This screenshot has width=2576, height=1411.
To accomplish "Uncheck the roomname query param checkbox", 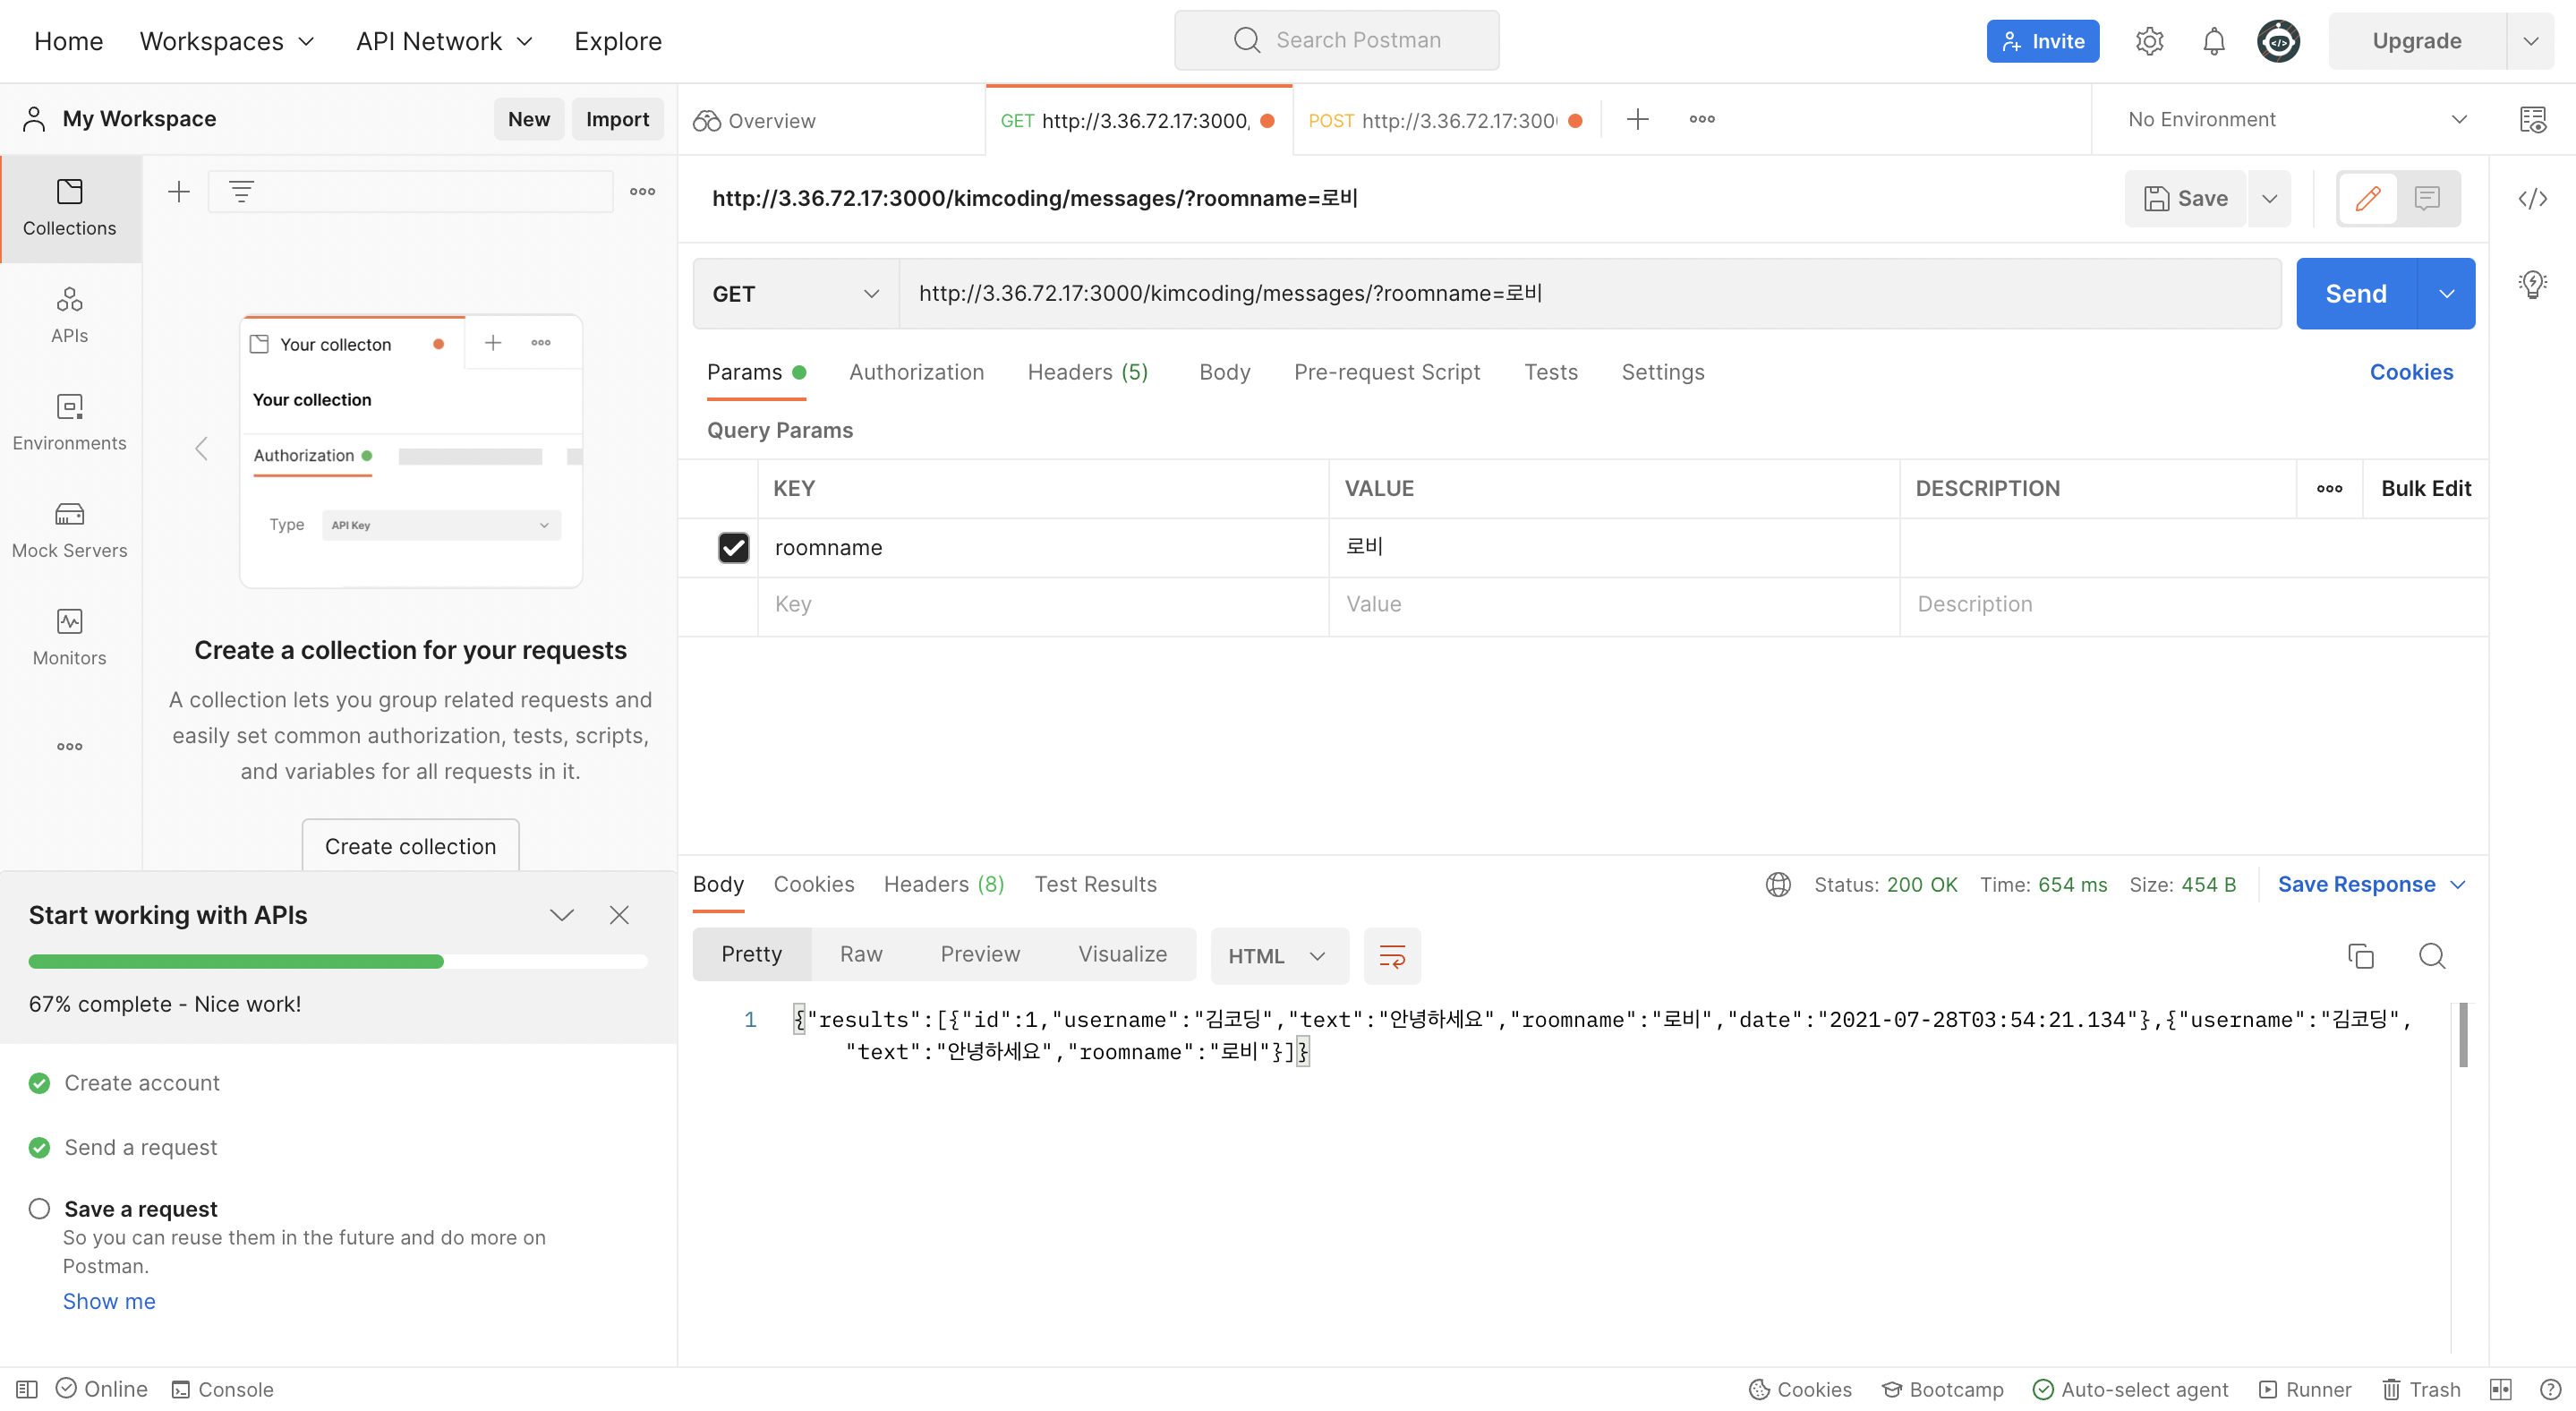I will pos(733,547).
